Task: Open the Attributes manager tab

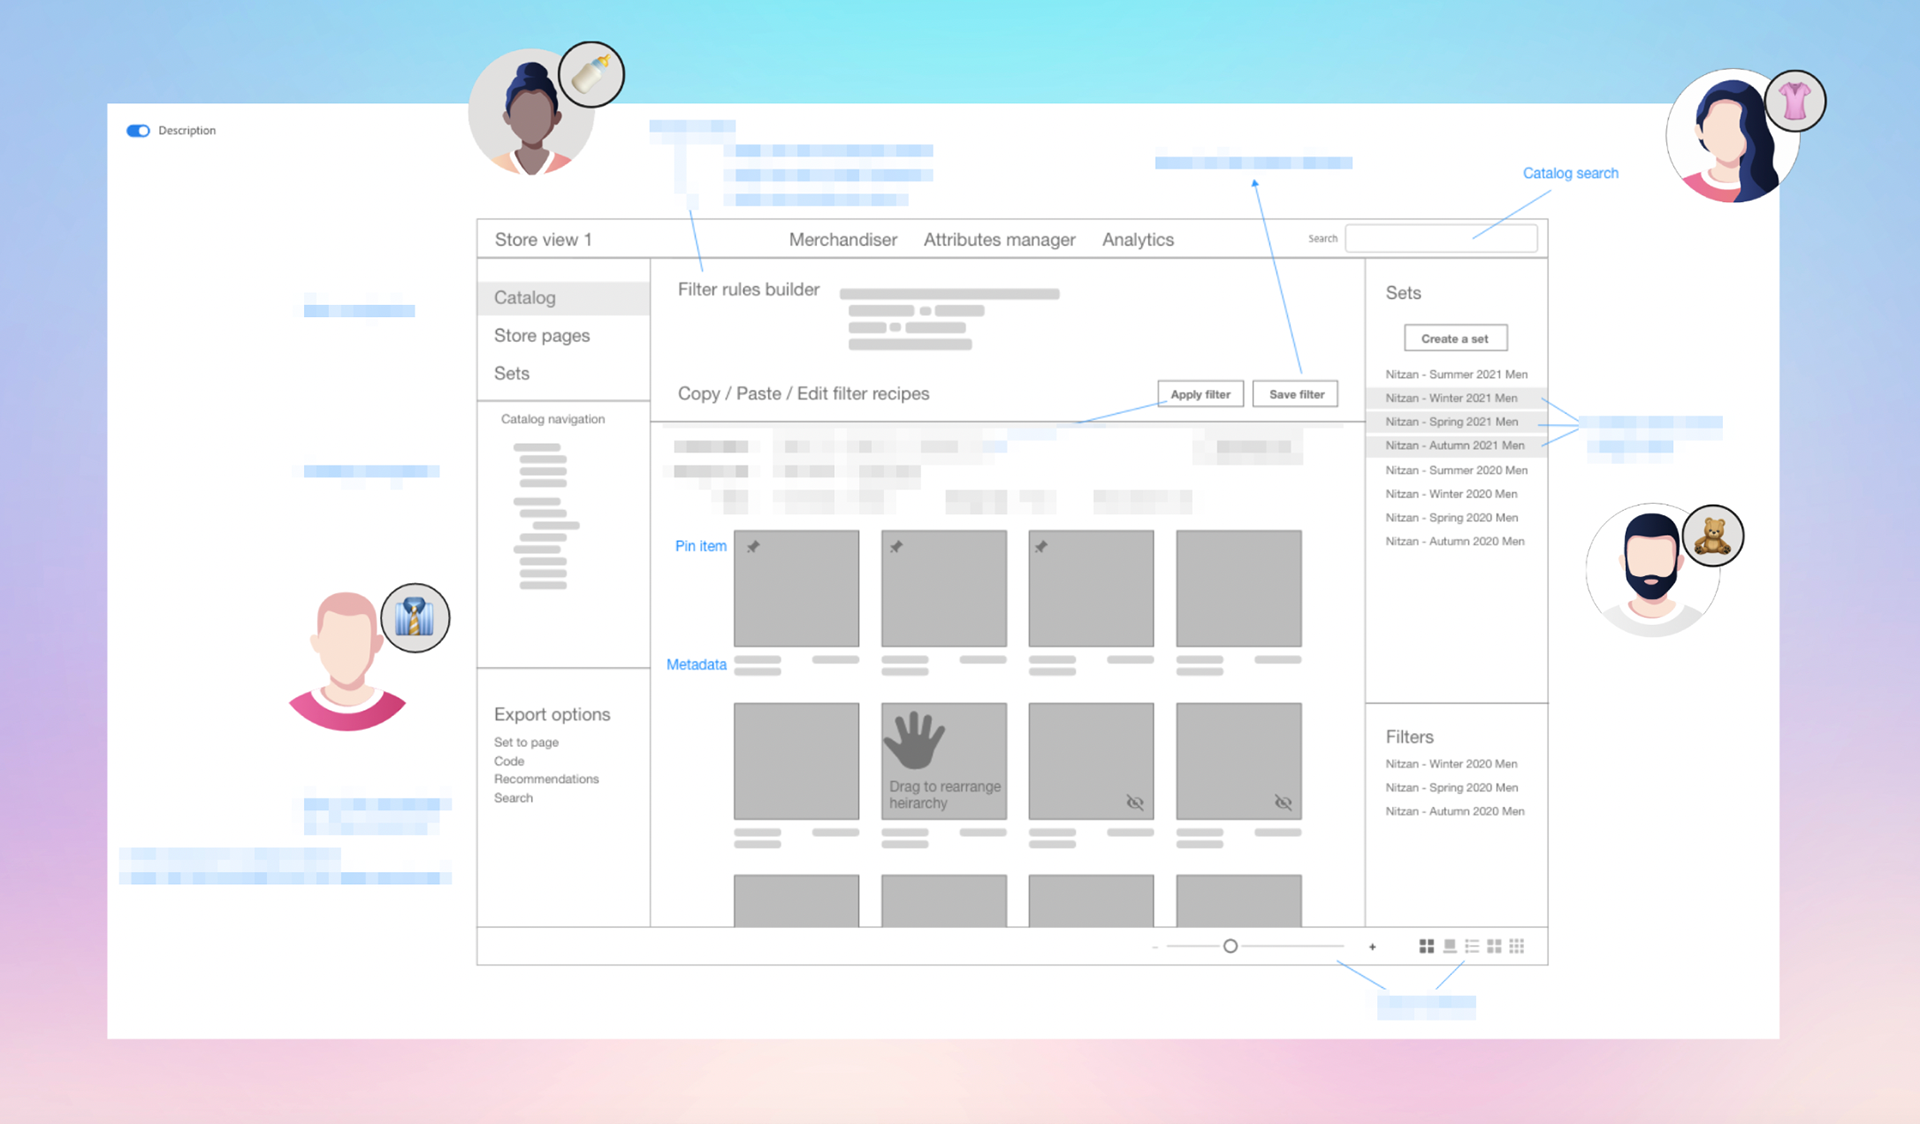Action: click(999, 240)
